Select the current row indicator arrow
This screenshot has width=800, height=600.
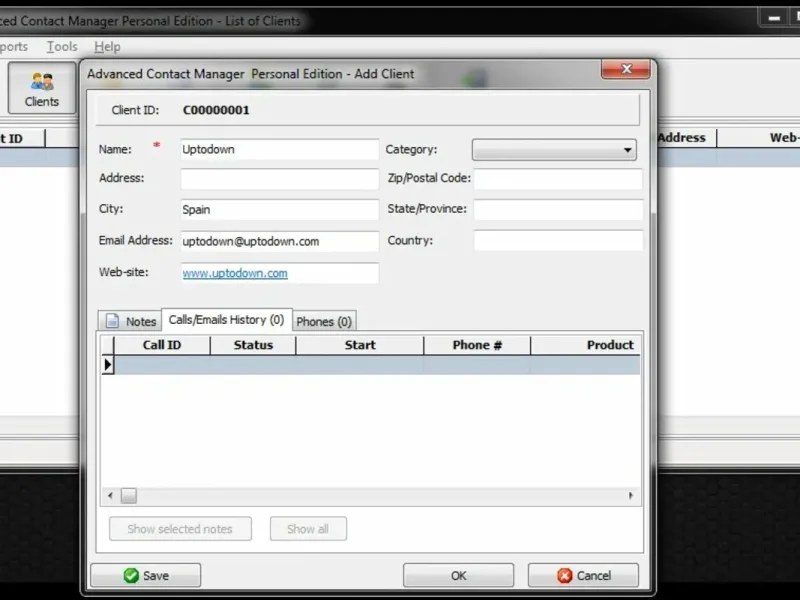(x=108, y=365)
